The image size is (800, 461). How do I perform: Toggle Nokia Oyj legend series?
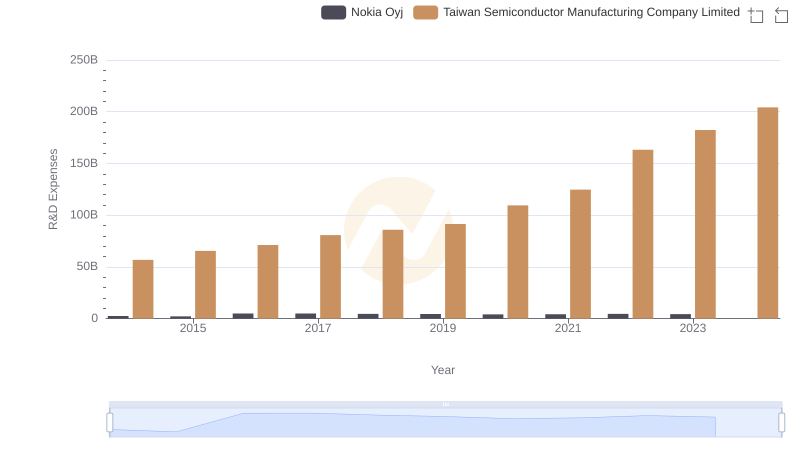click(x=362, y=12)
